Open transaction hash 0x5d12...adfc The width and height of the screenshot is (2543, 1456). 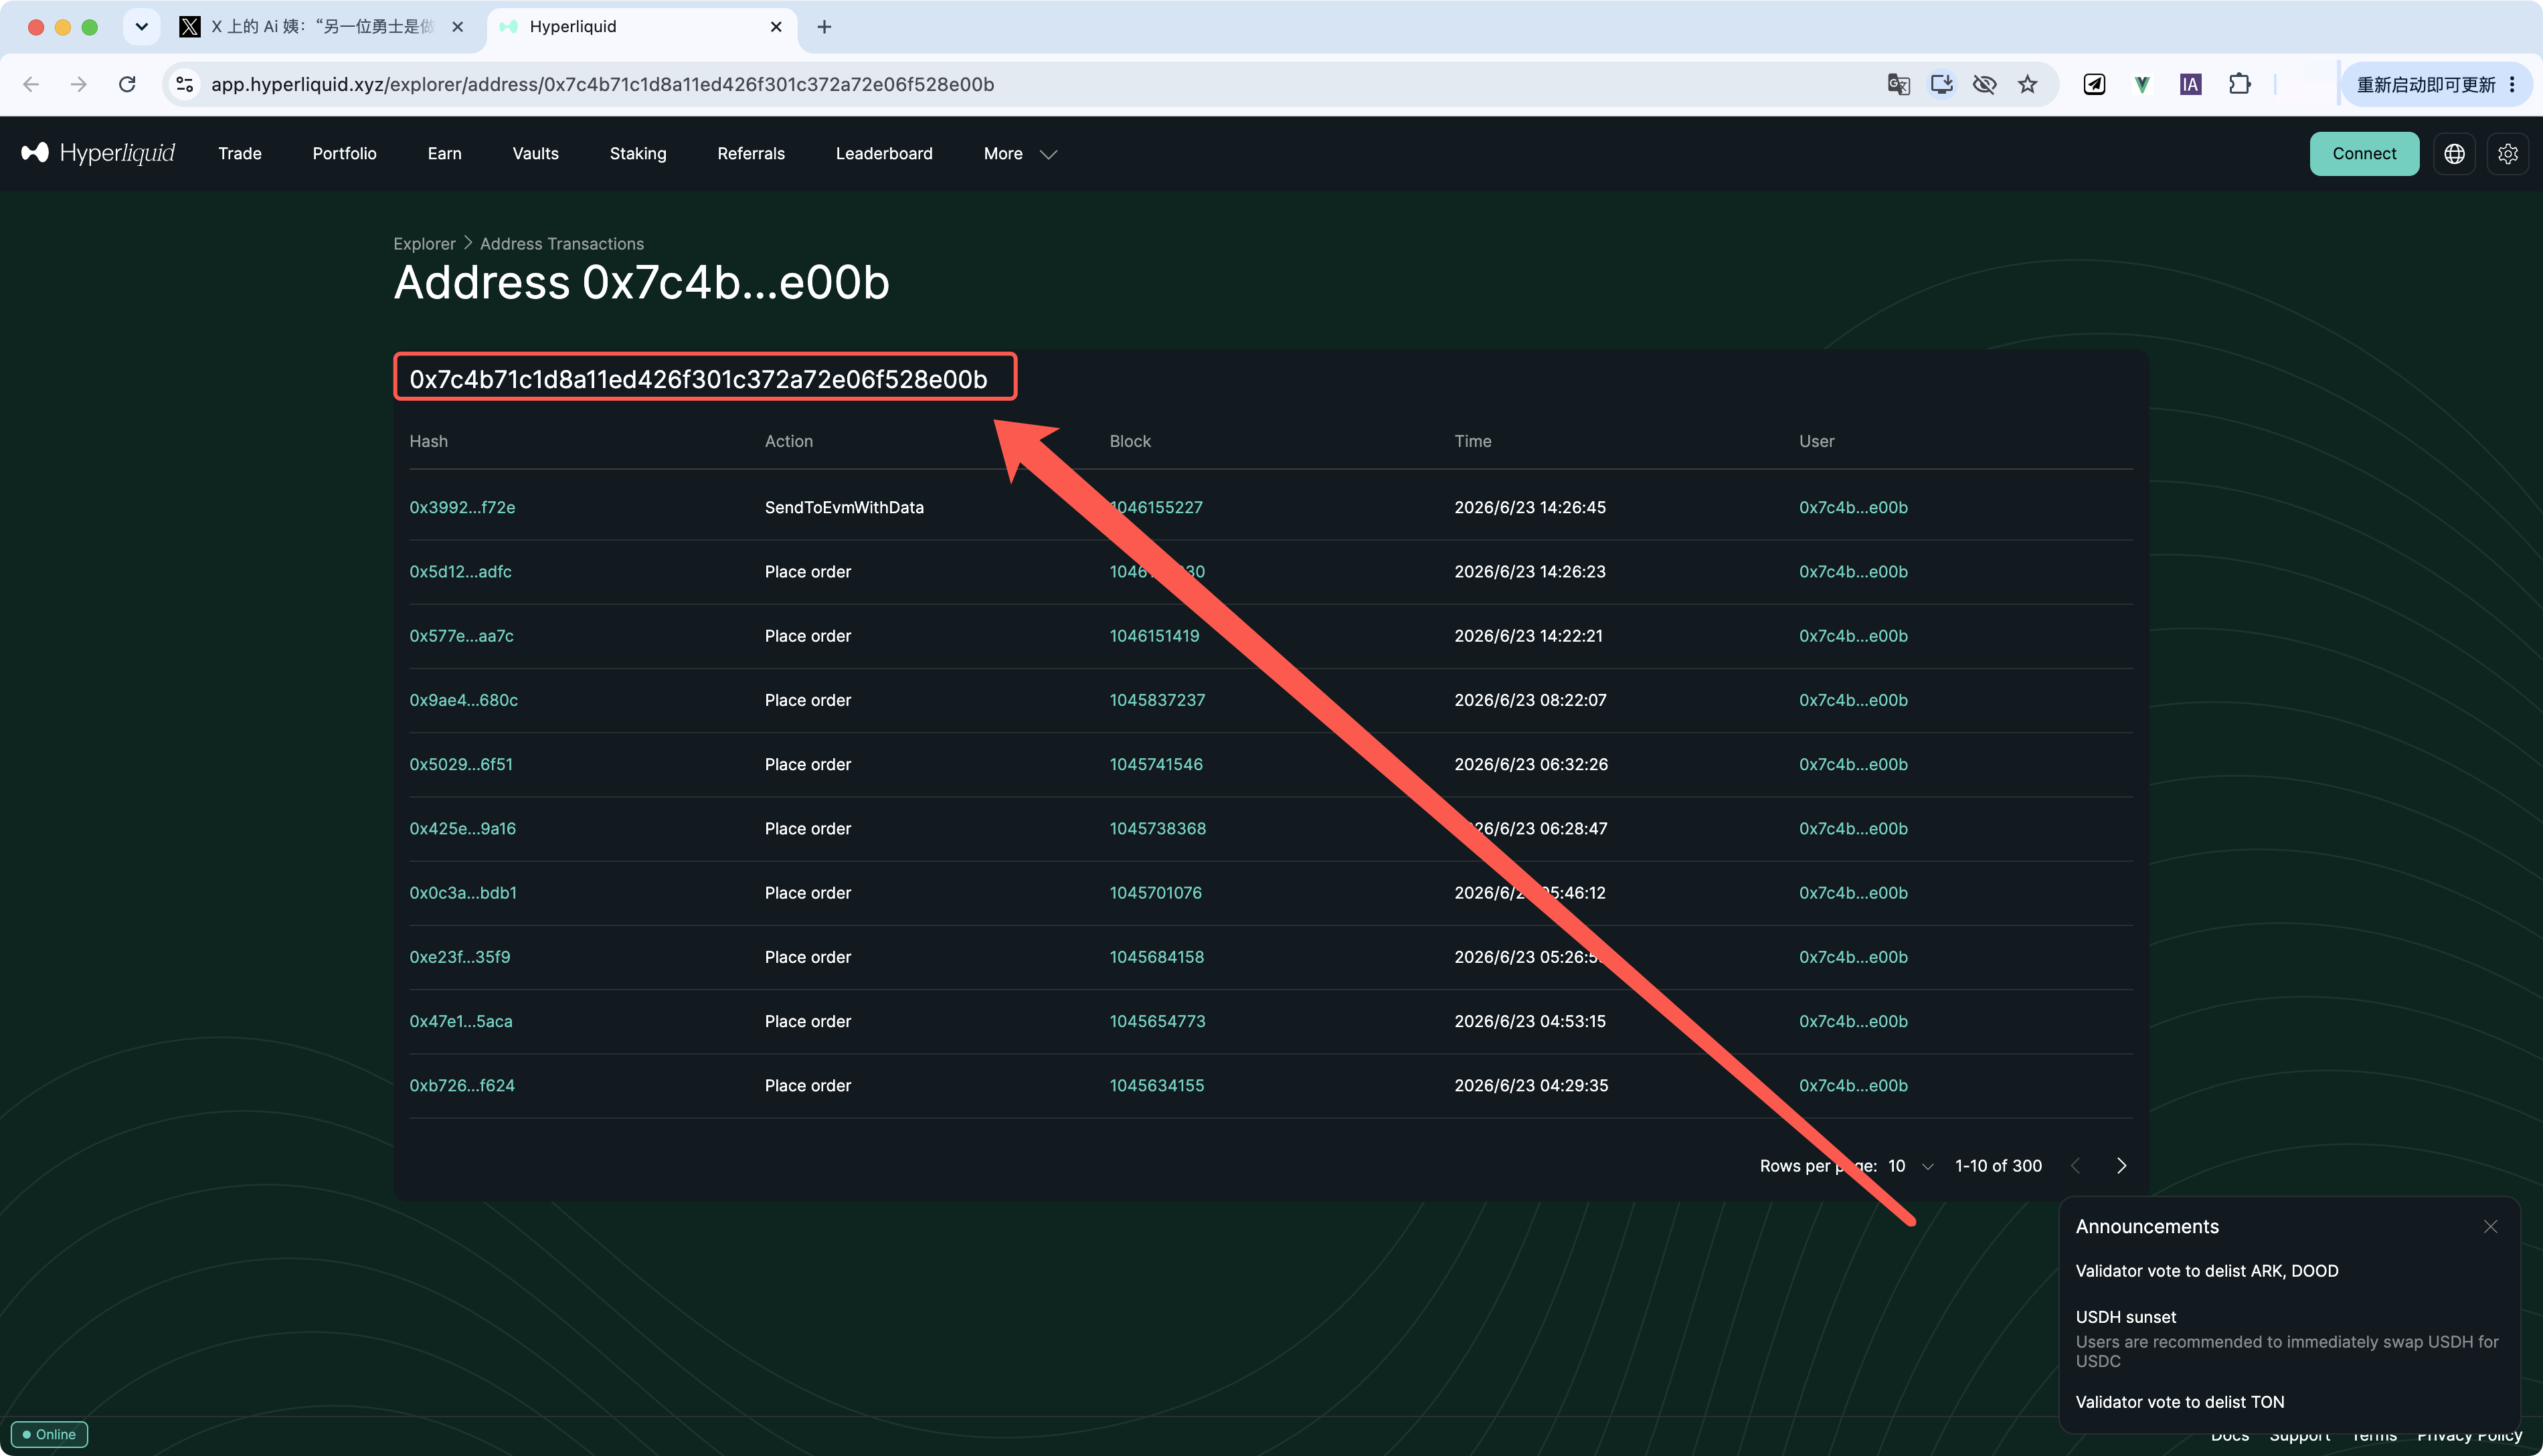(x=460, y=572)
